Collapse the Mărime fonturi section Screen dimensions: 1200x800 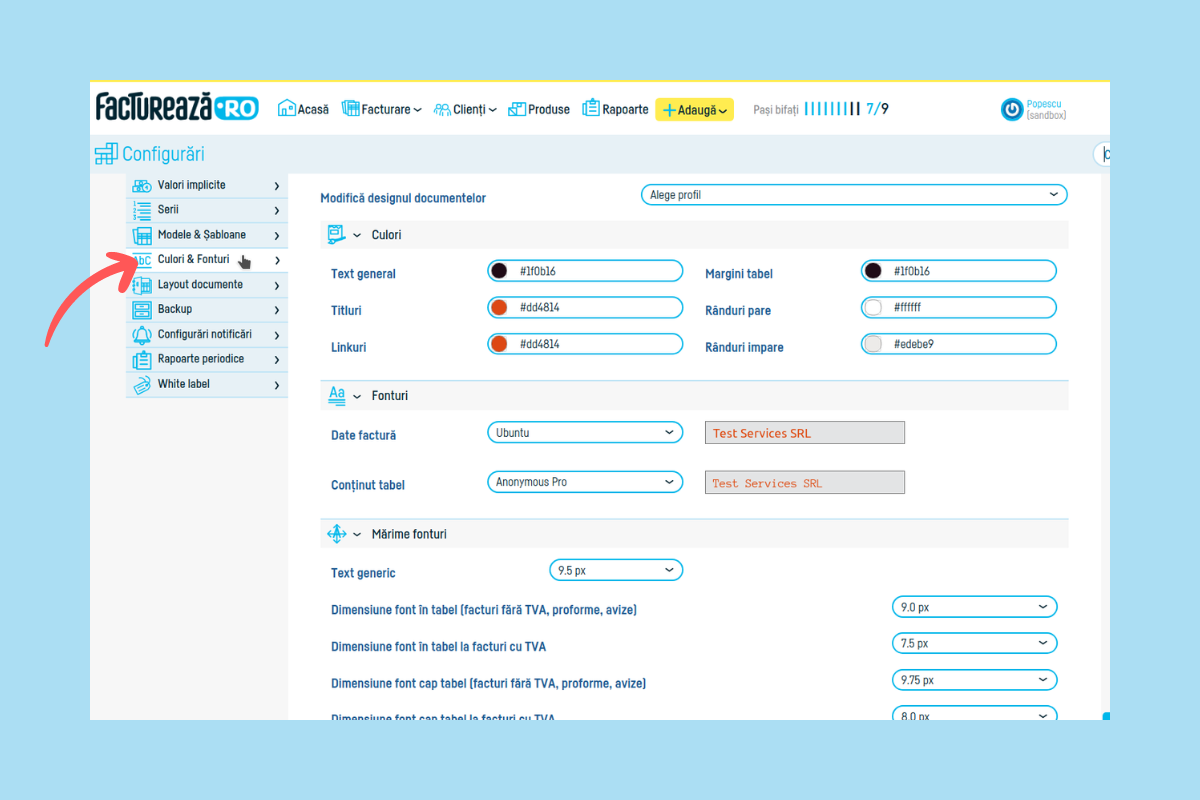357,535
